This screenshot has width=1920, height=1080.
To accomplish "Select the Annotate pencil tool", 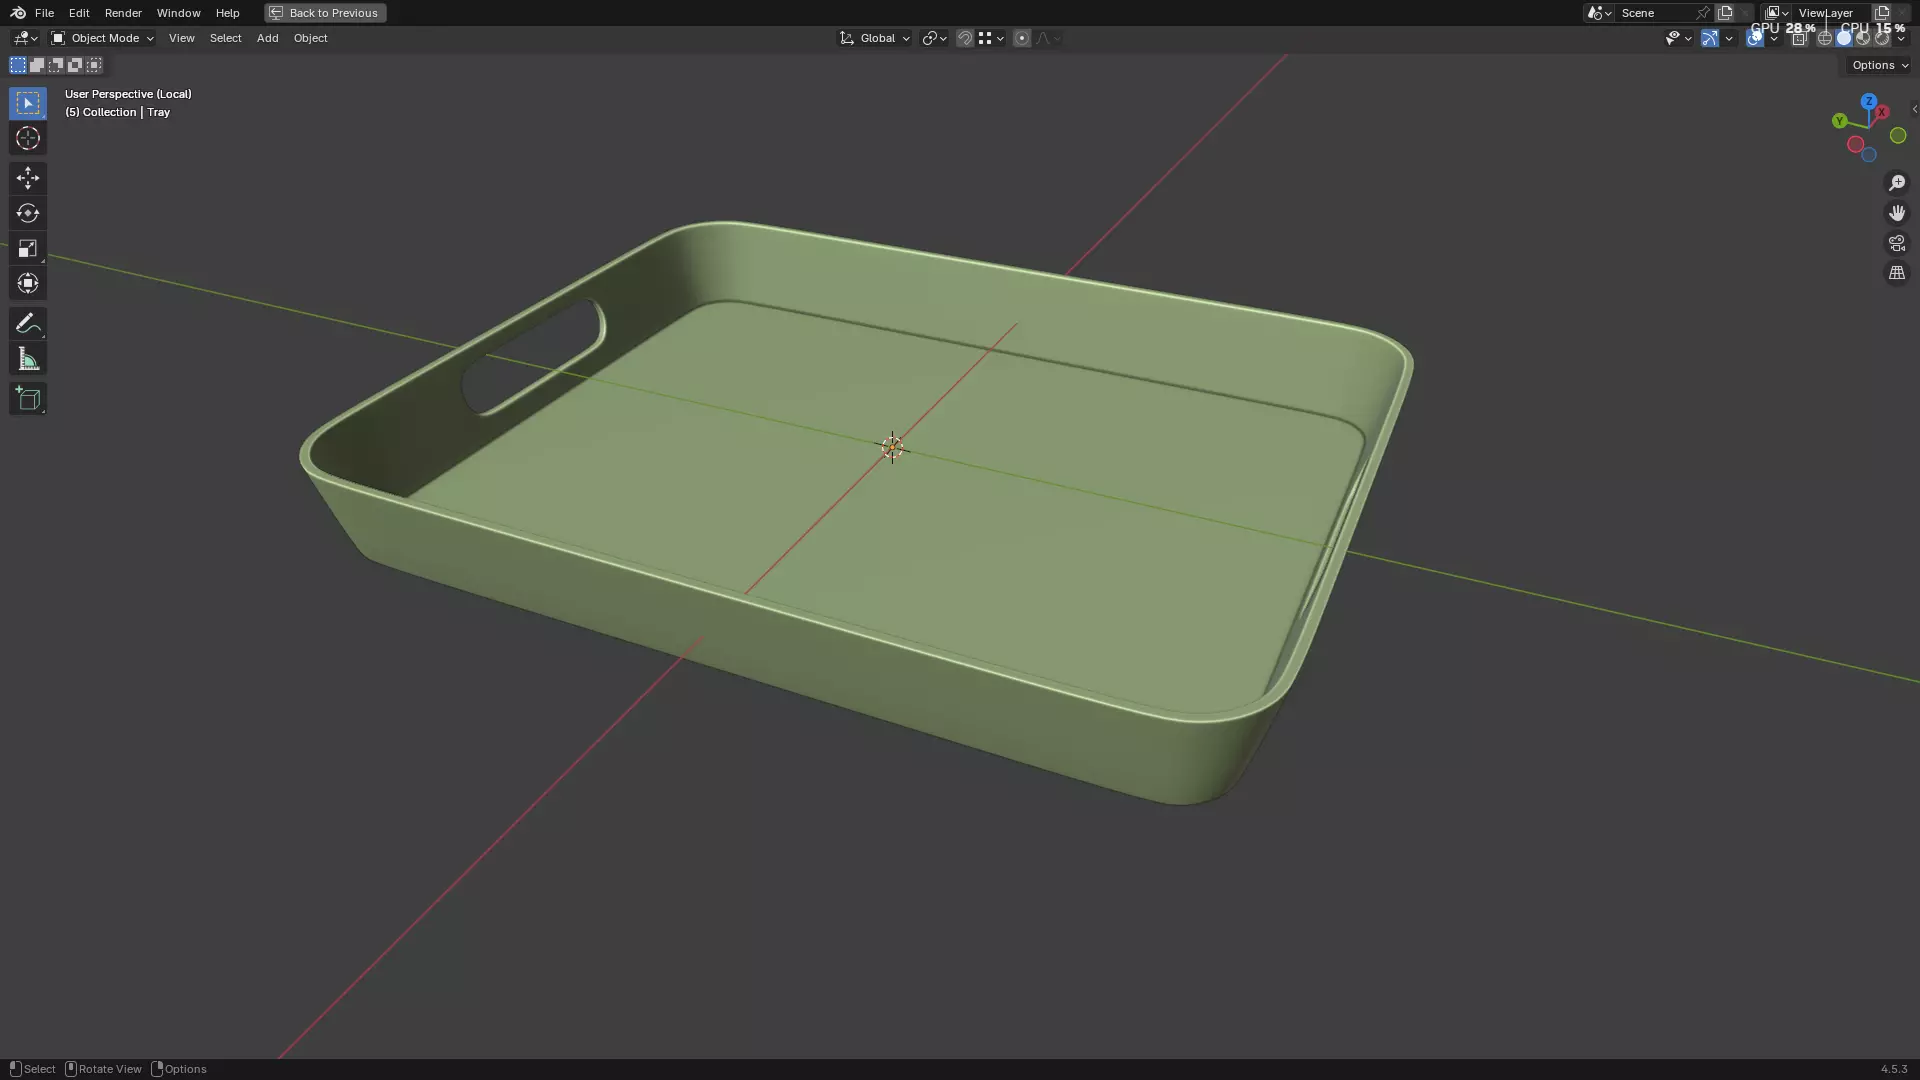I will [x=27, y=323].
